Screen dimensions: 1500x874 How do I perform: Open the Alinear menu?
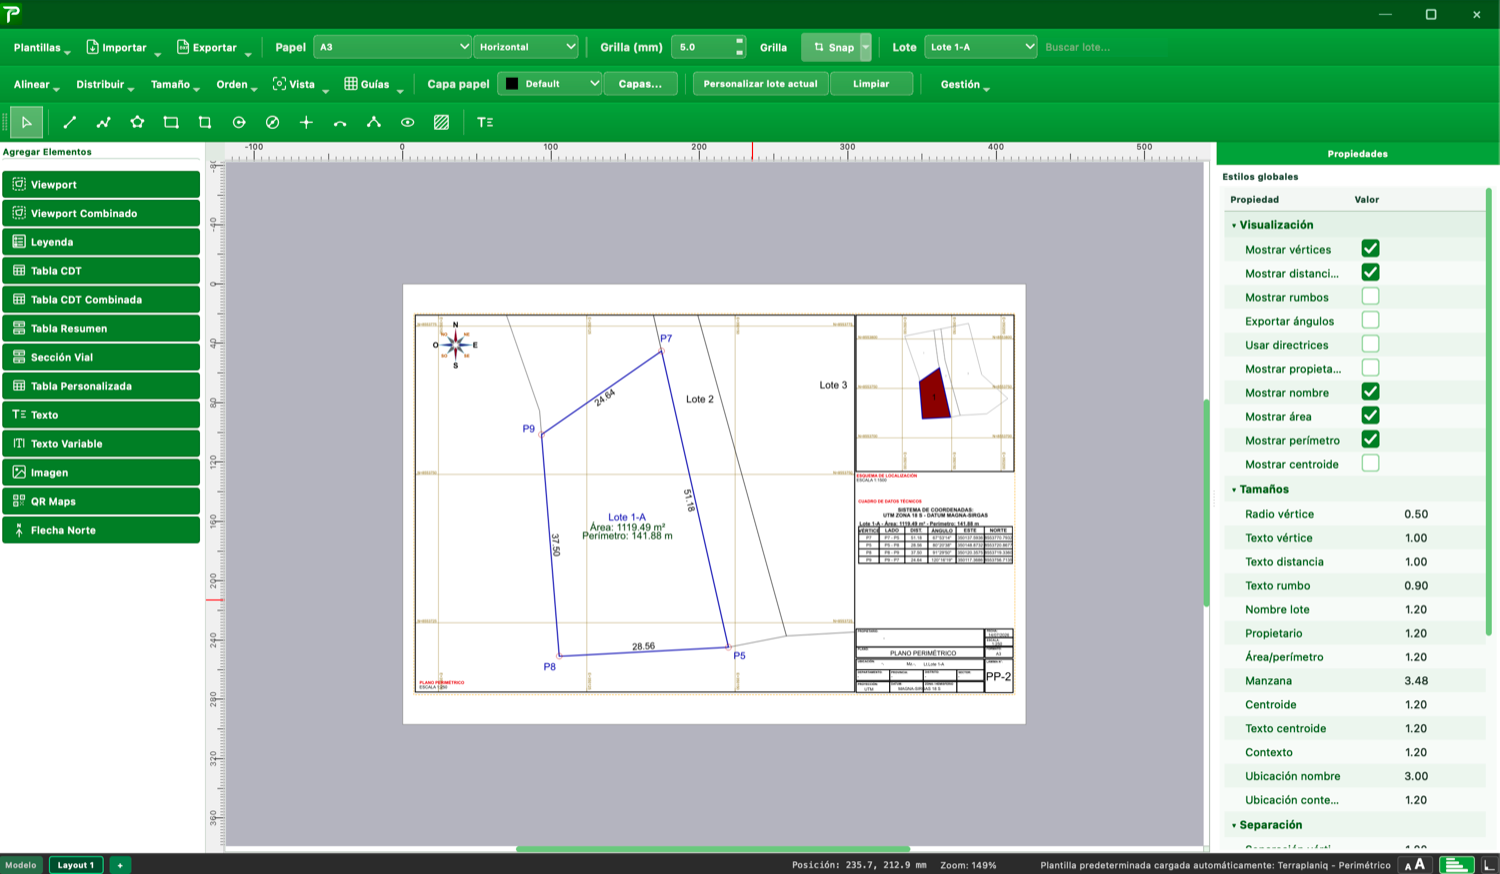[36, 84]
